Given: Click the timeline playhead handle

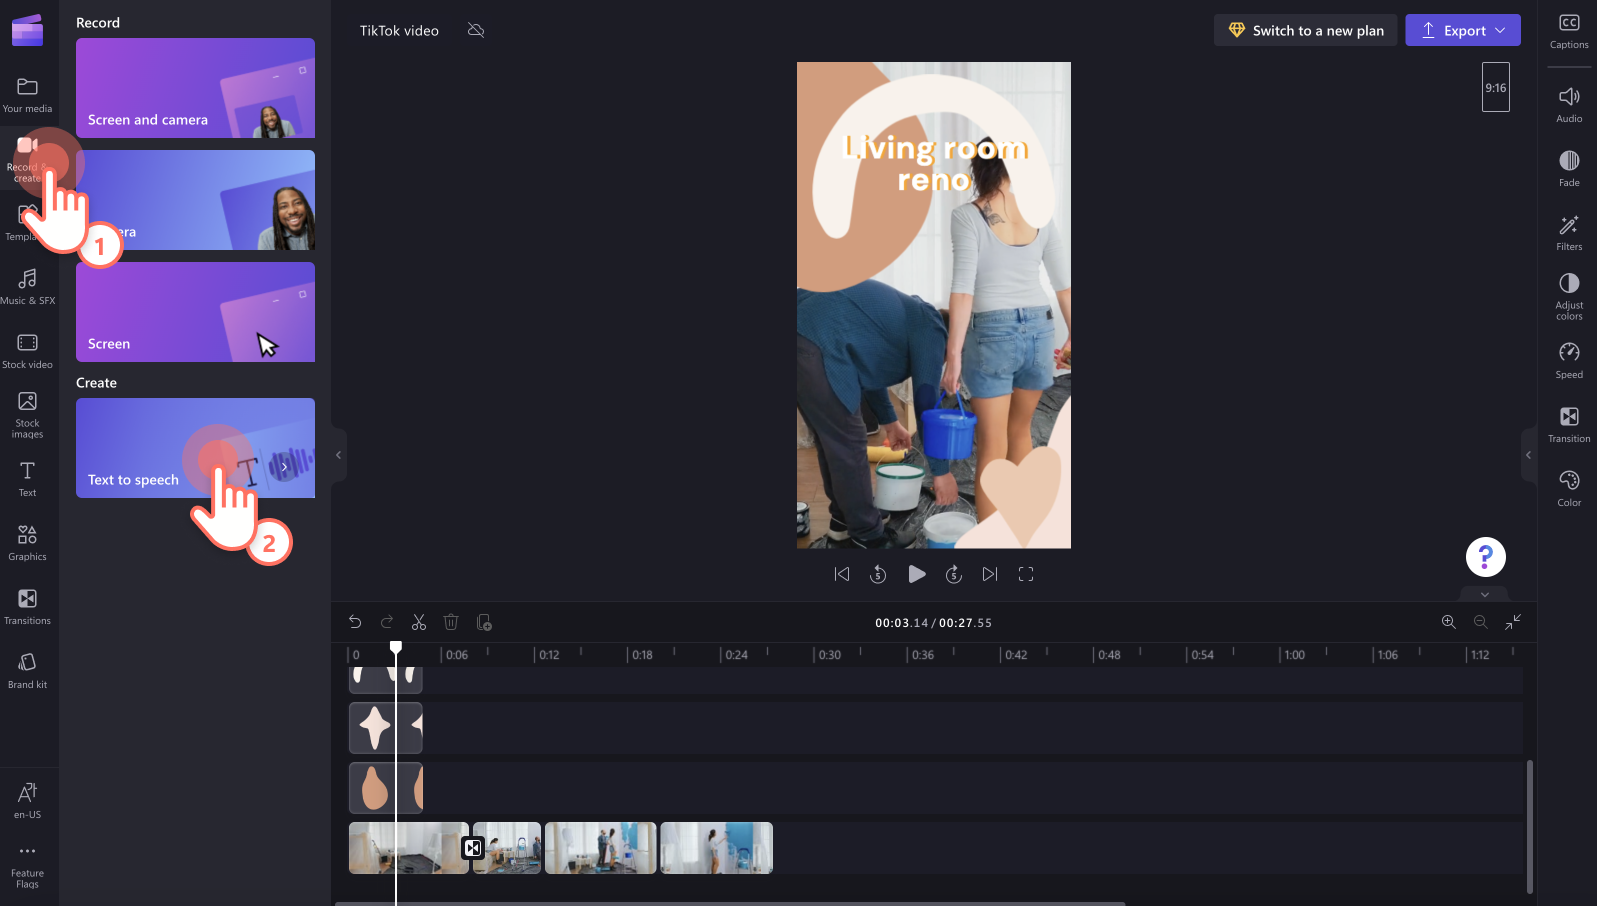Looking at the screenshot, I should [x=396, y=648].
